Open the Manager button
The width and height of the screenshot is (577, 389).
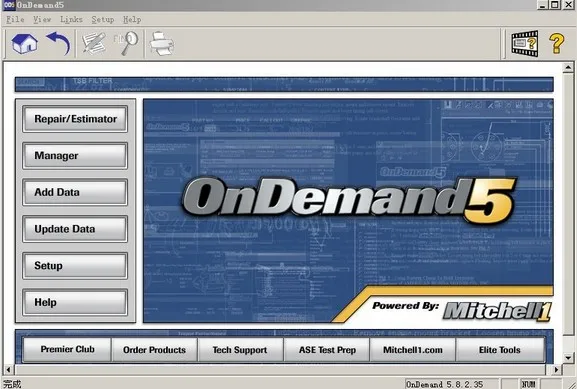tap(75, 156)
